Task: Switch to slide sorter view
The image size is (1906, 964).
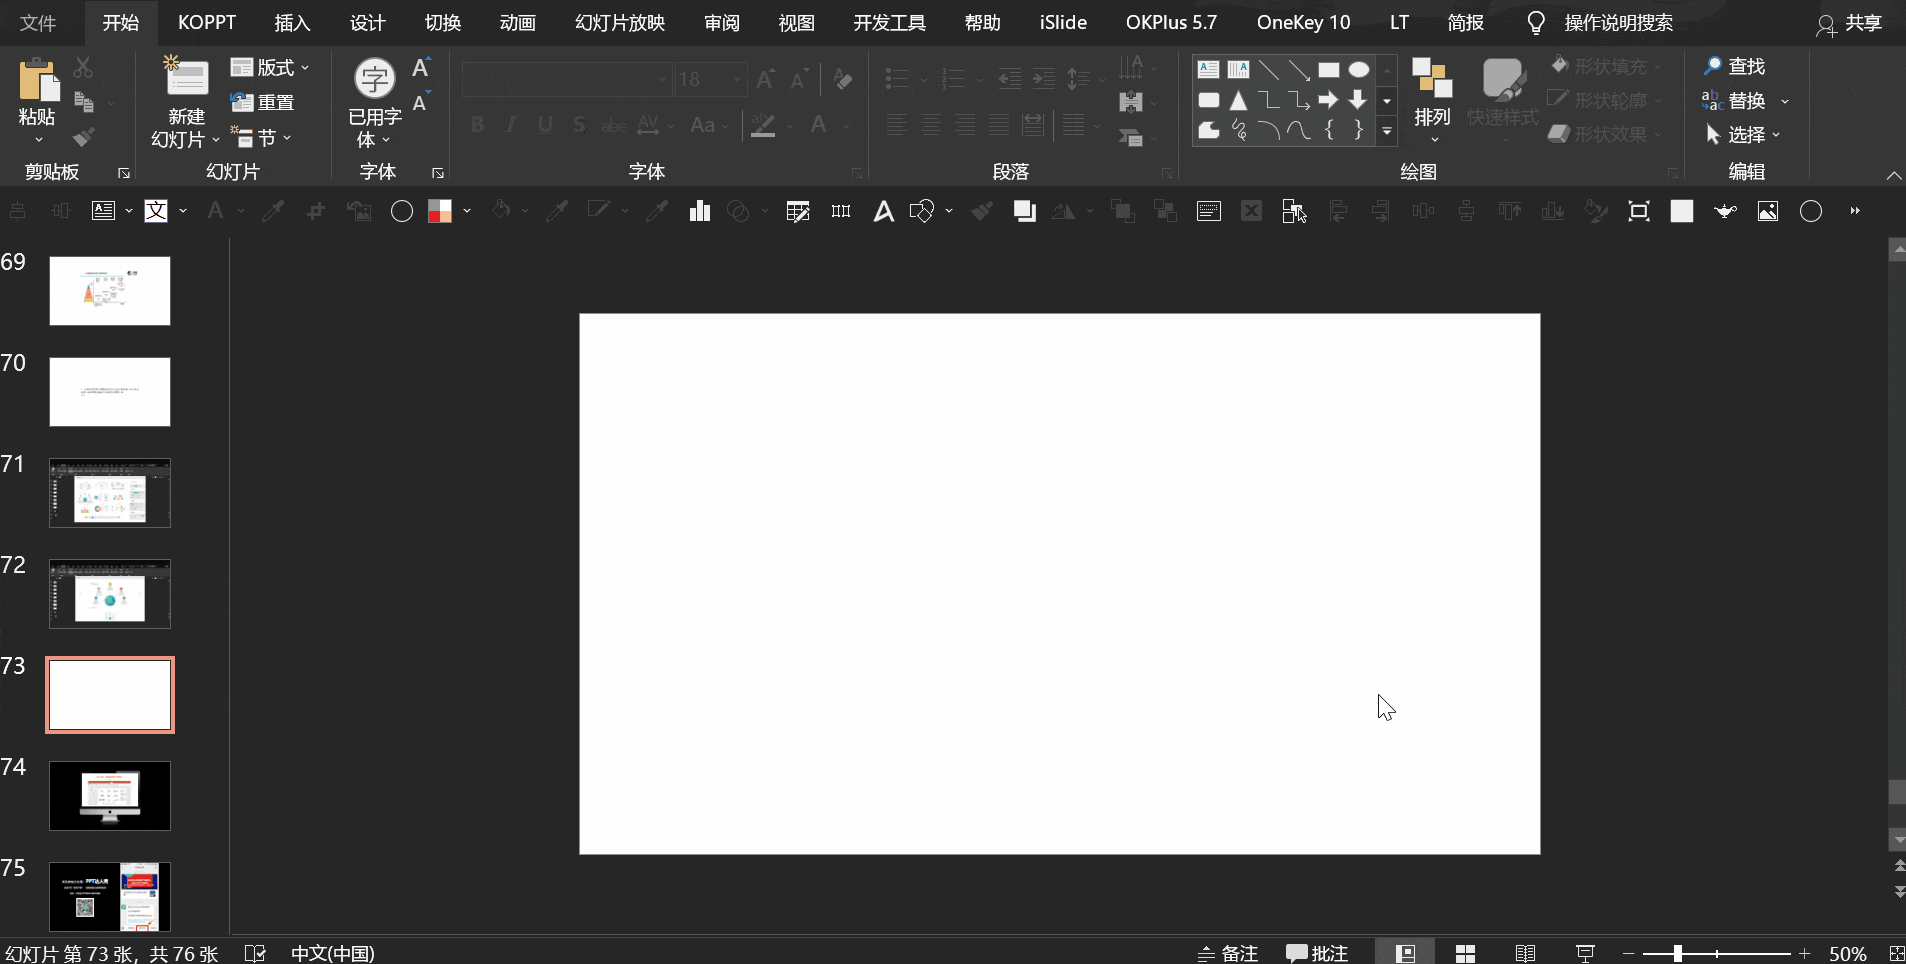Action: pyautogui.click(x=1465, y=953)
